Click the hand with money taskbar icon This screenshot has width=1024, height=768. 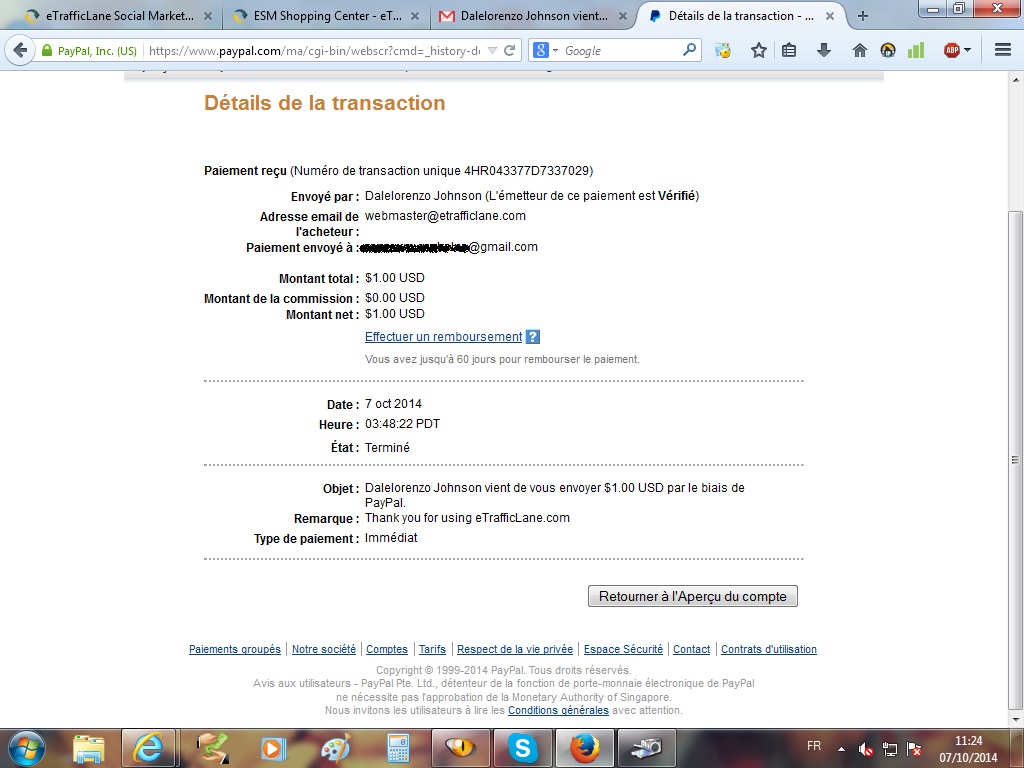[x=212, y=748]
